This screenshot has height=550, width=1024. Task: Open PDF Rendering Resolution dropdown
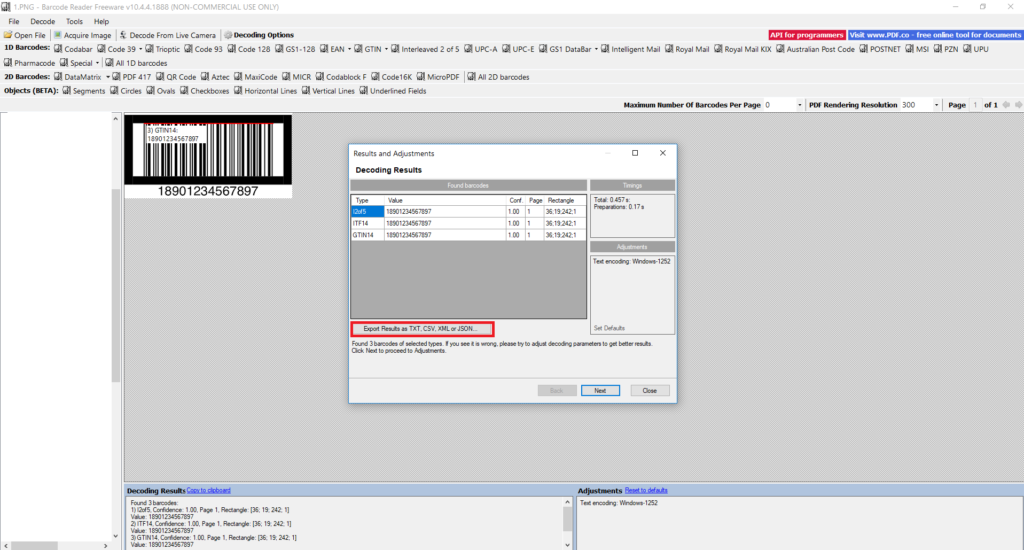click(x=936, y=105)
